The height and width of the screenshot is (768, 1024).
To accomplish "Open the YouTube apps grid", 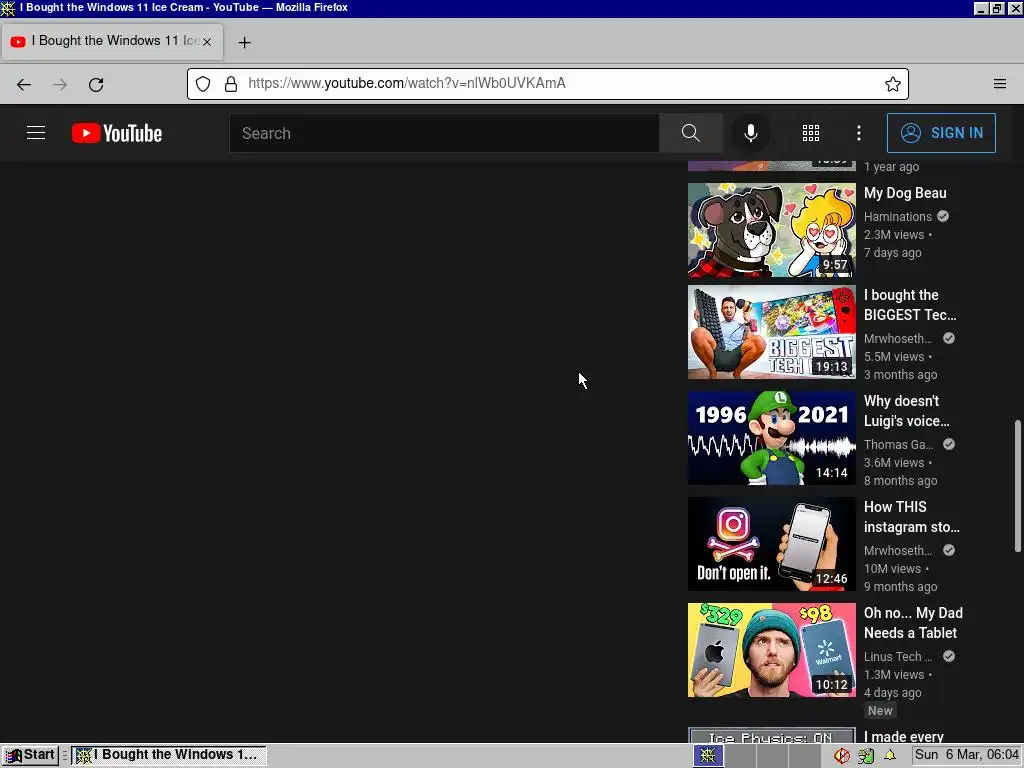I will pyautogui.click(x=810, y=133).
